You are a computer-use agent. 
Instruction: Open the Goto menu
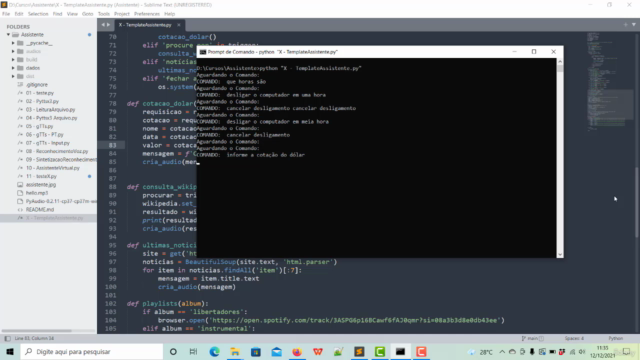coord(88,14)
